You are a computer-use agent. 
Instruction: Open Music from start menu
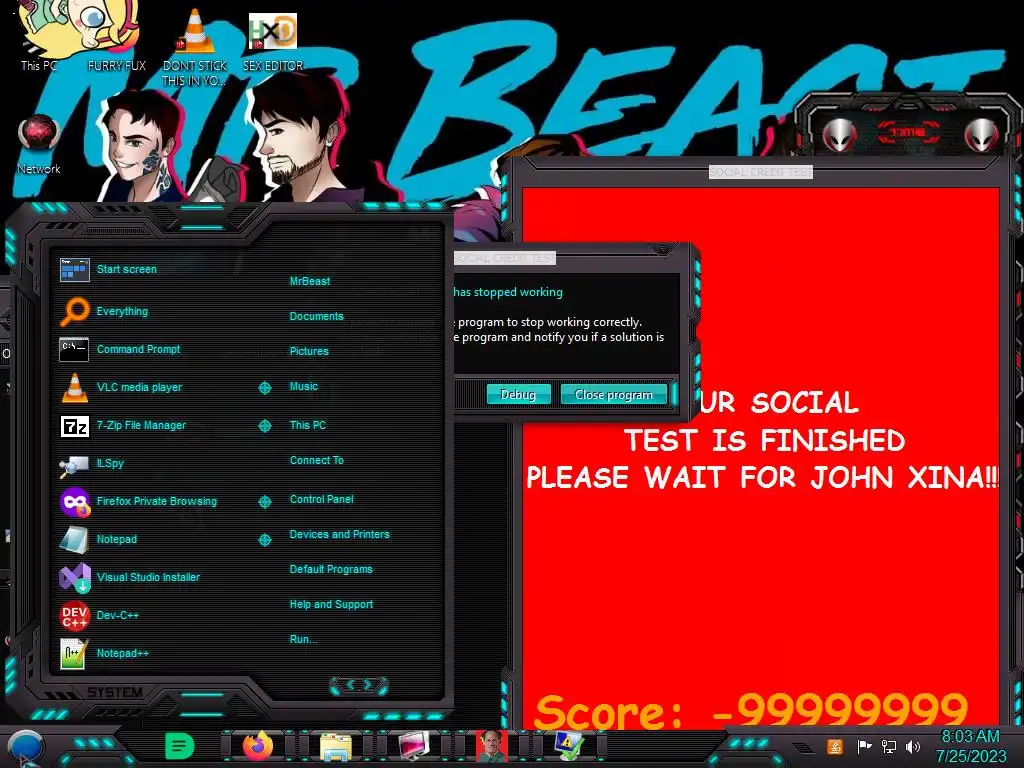point(304,387)
